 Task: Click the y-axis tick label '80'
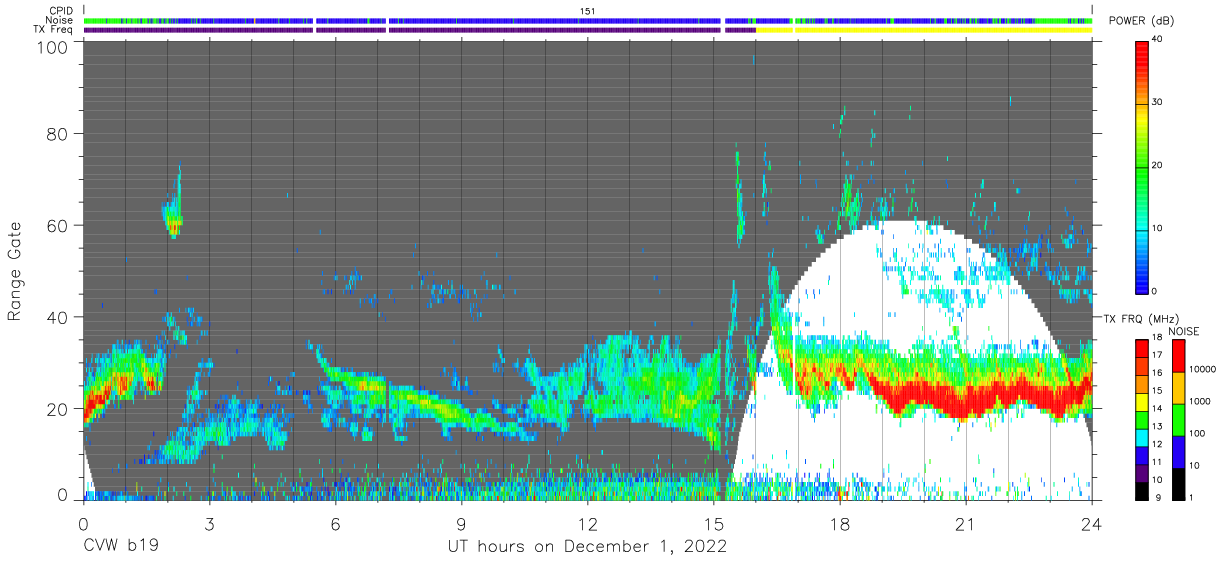click(x=60, y=134)
